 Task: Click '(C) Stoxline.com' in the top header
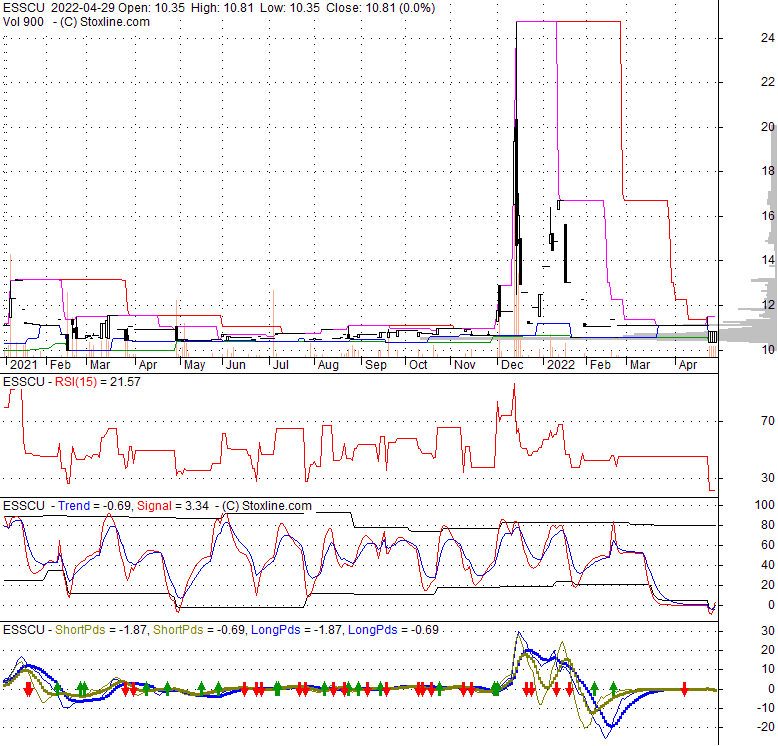[x=105, y=22]
